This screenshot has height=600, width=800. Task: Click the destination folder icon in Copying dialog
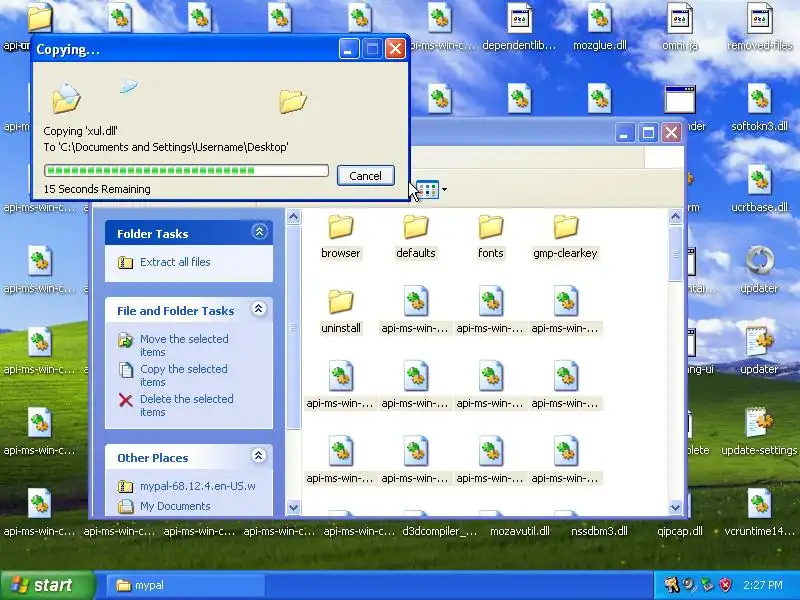[293, 101]
